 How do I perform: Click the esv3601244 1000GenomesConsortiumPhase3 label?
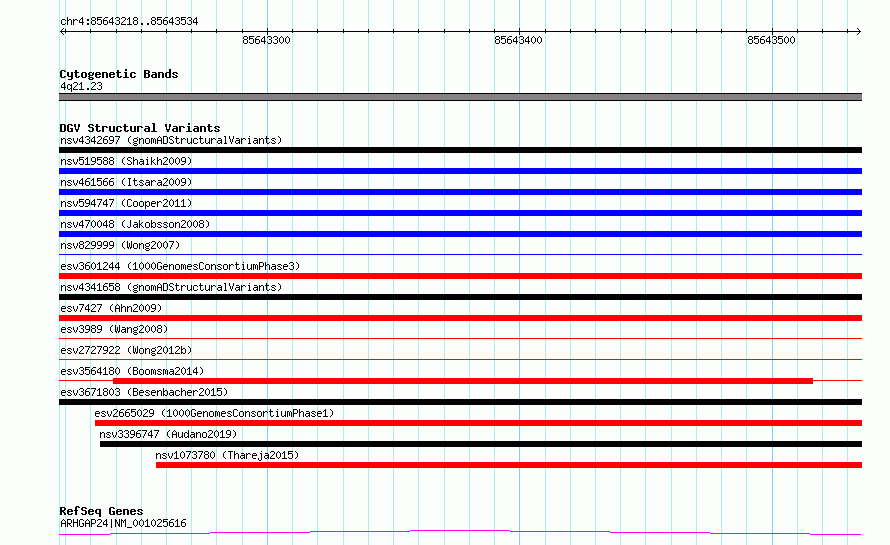click(180, 266)
